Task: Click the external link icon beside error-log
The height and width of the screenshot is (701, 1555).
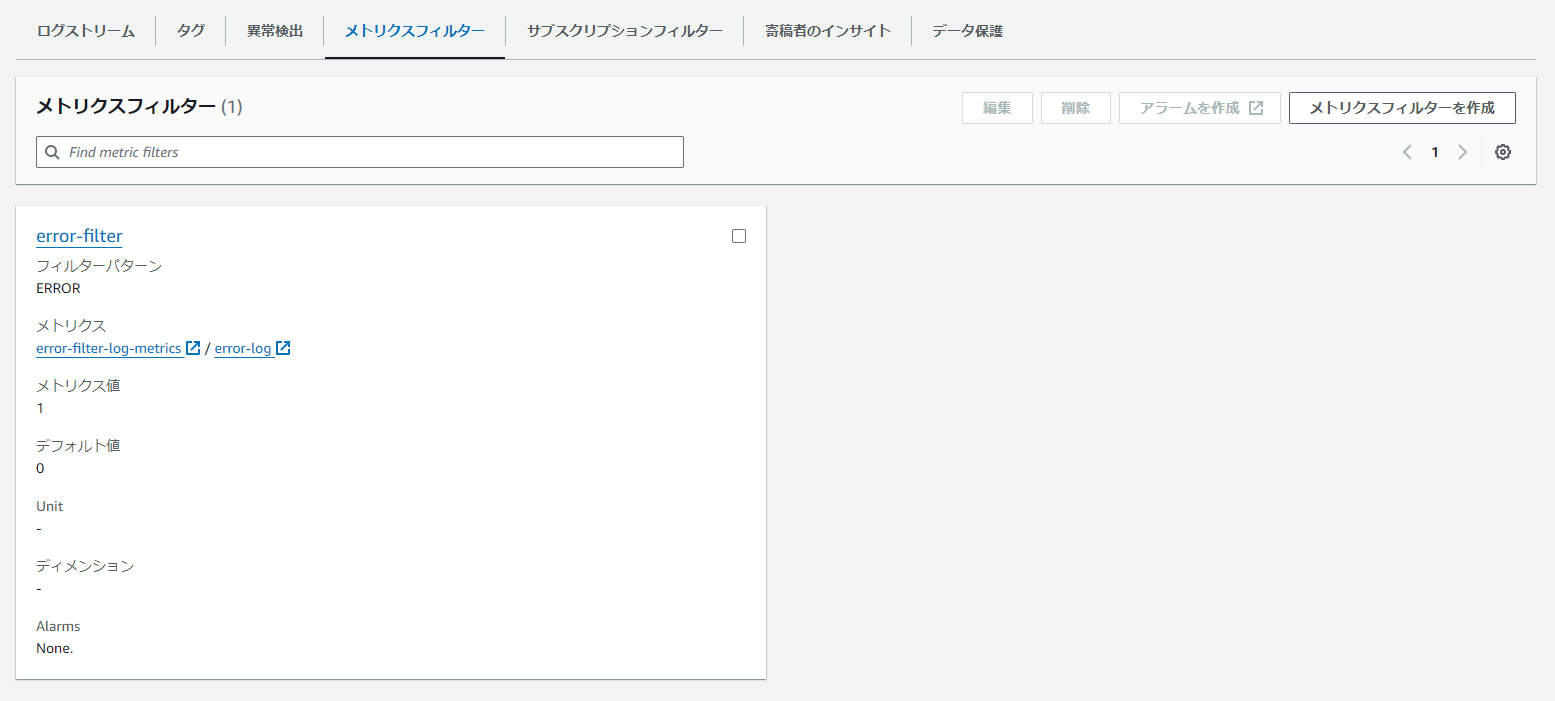Action: pos(283,348)
